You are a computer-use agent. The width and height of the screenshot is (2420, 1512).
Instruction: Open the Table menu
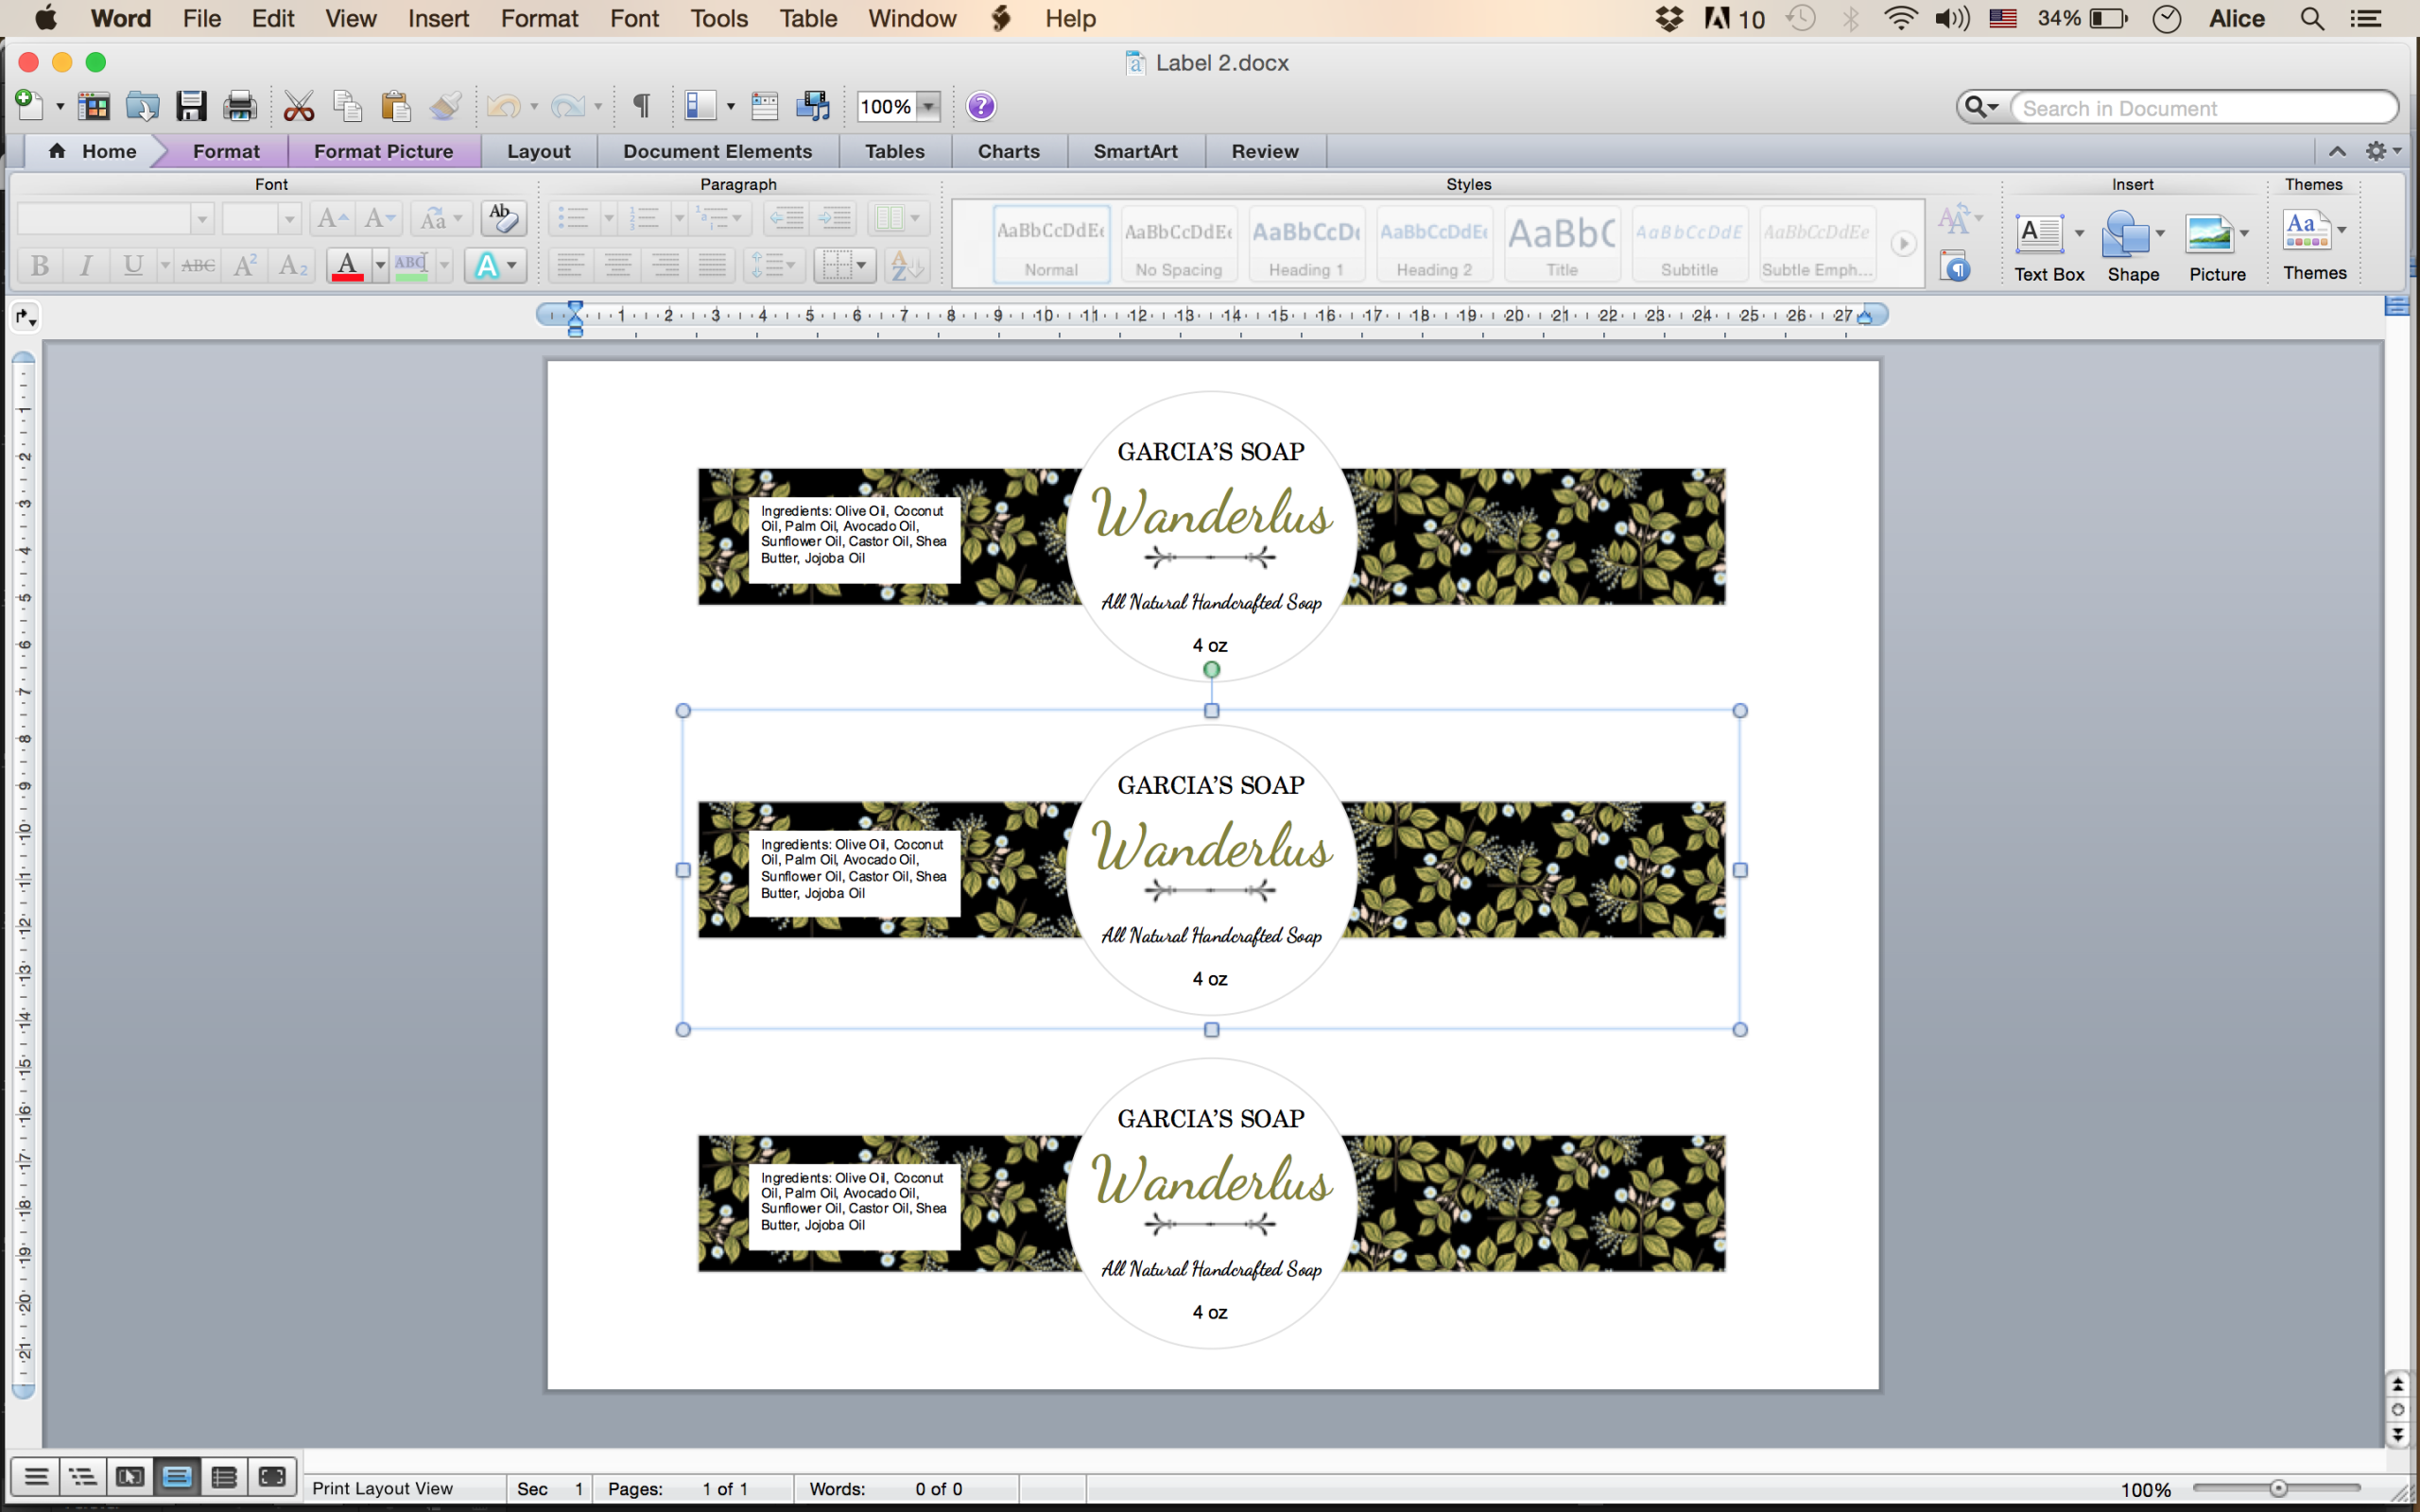point(808,18)
